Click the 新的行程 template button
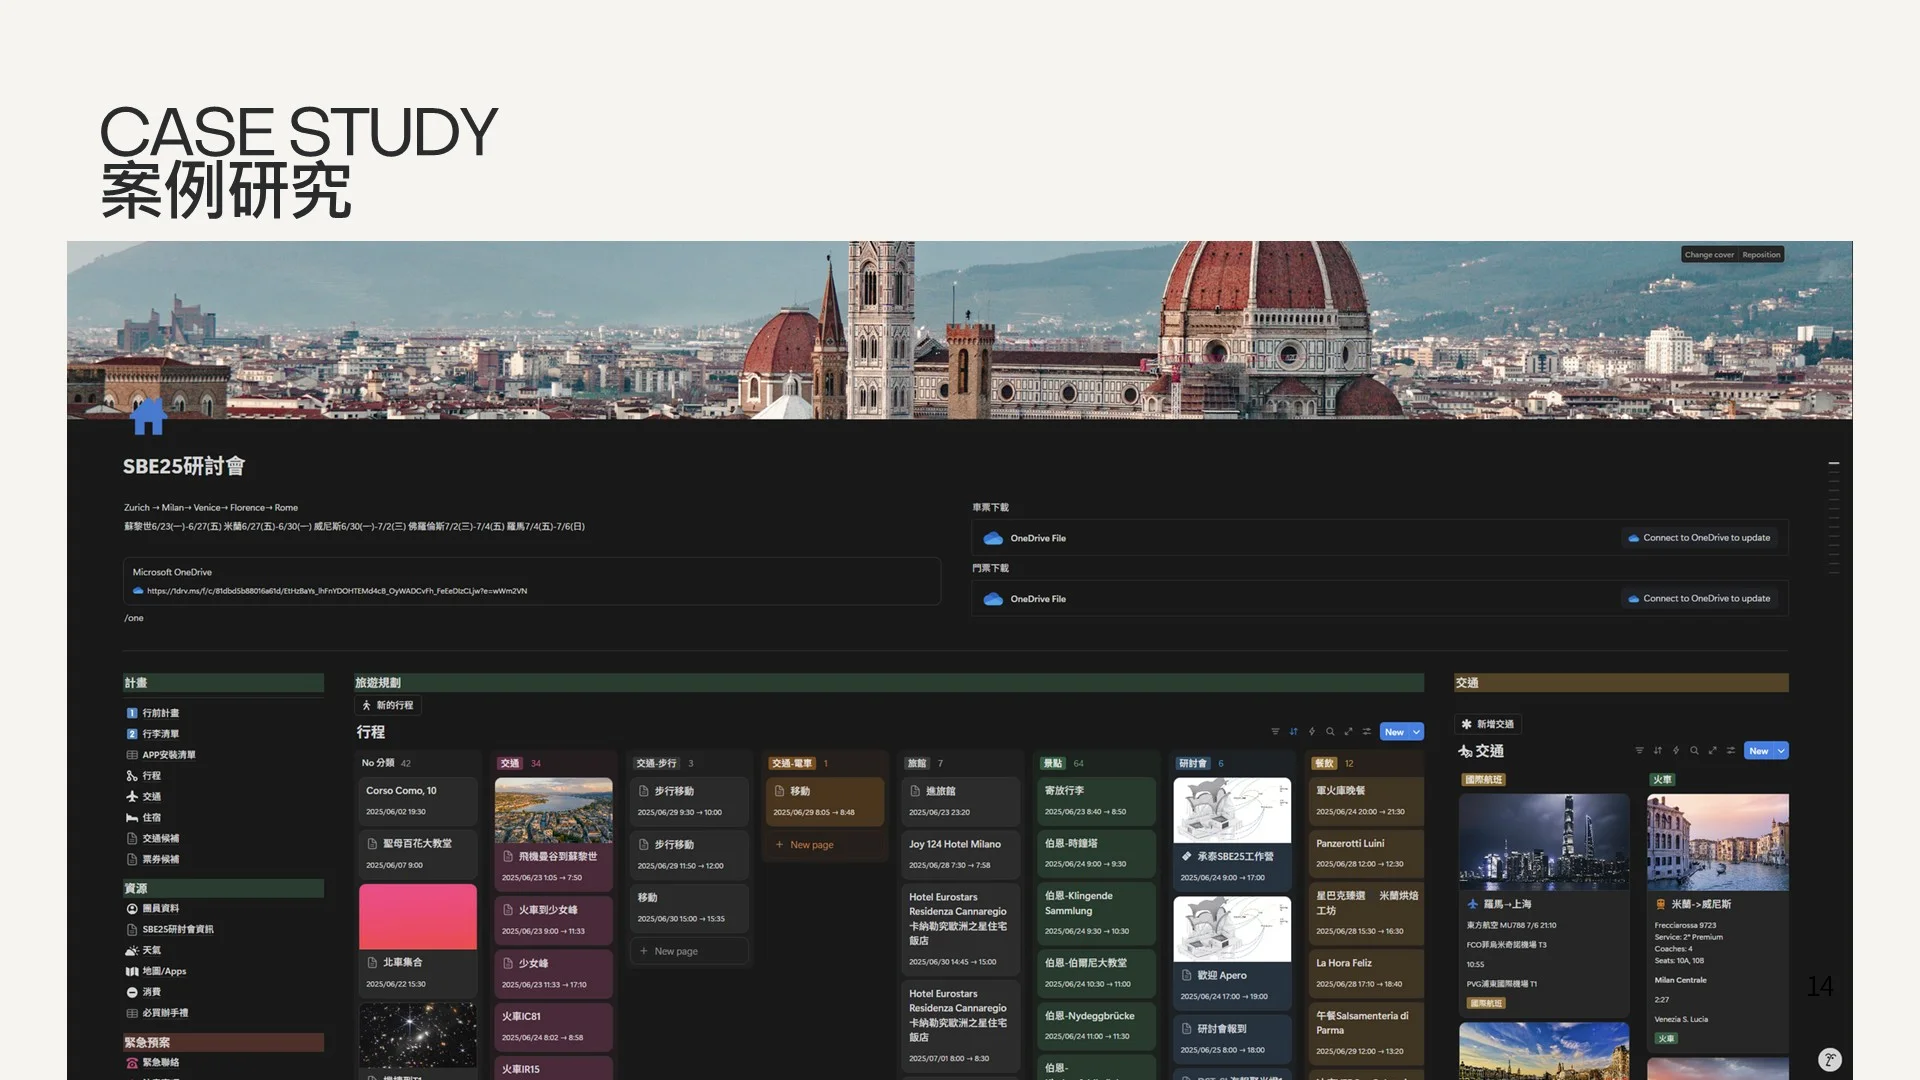The height and width of the screenshot is (1080, 1920). click(388, 705)
